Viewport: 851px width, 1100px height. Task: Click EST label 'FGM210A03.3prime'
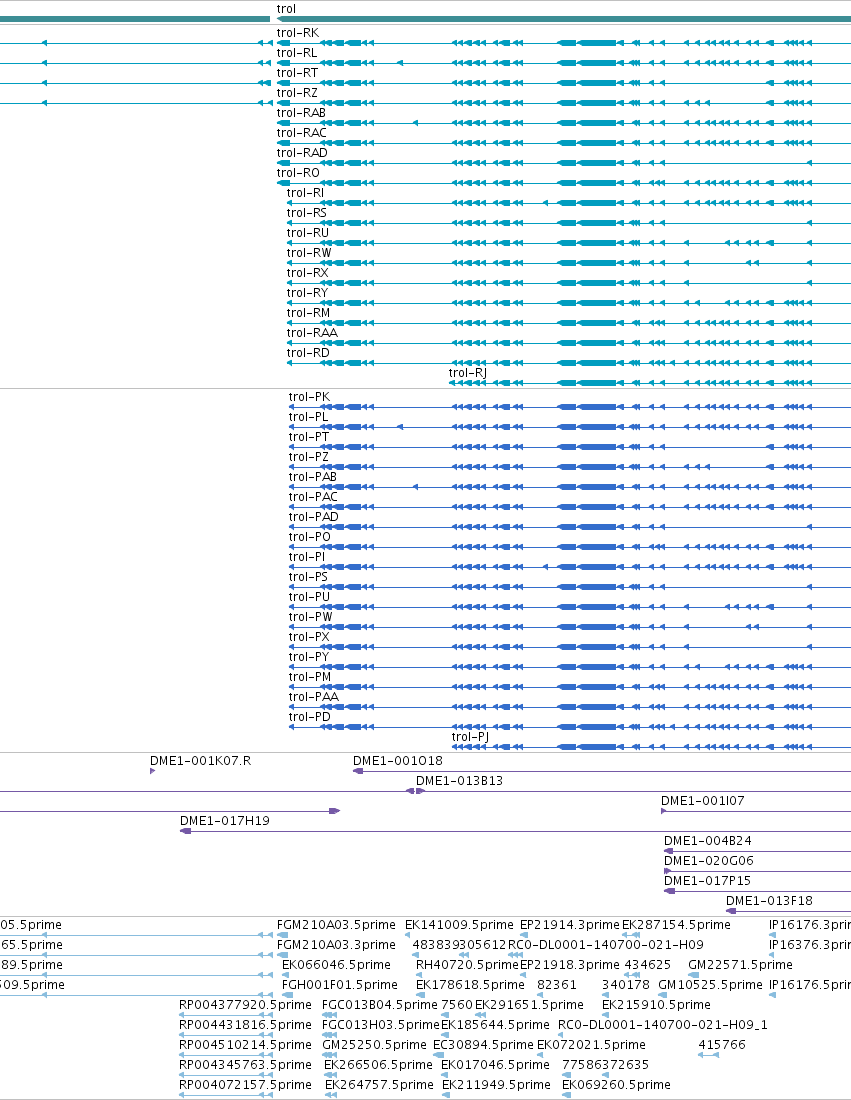(336, 945)
